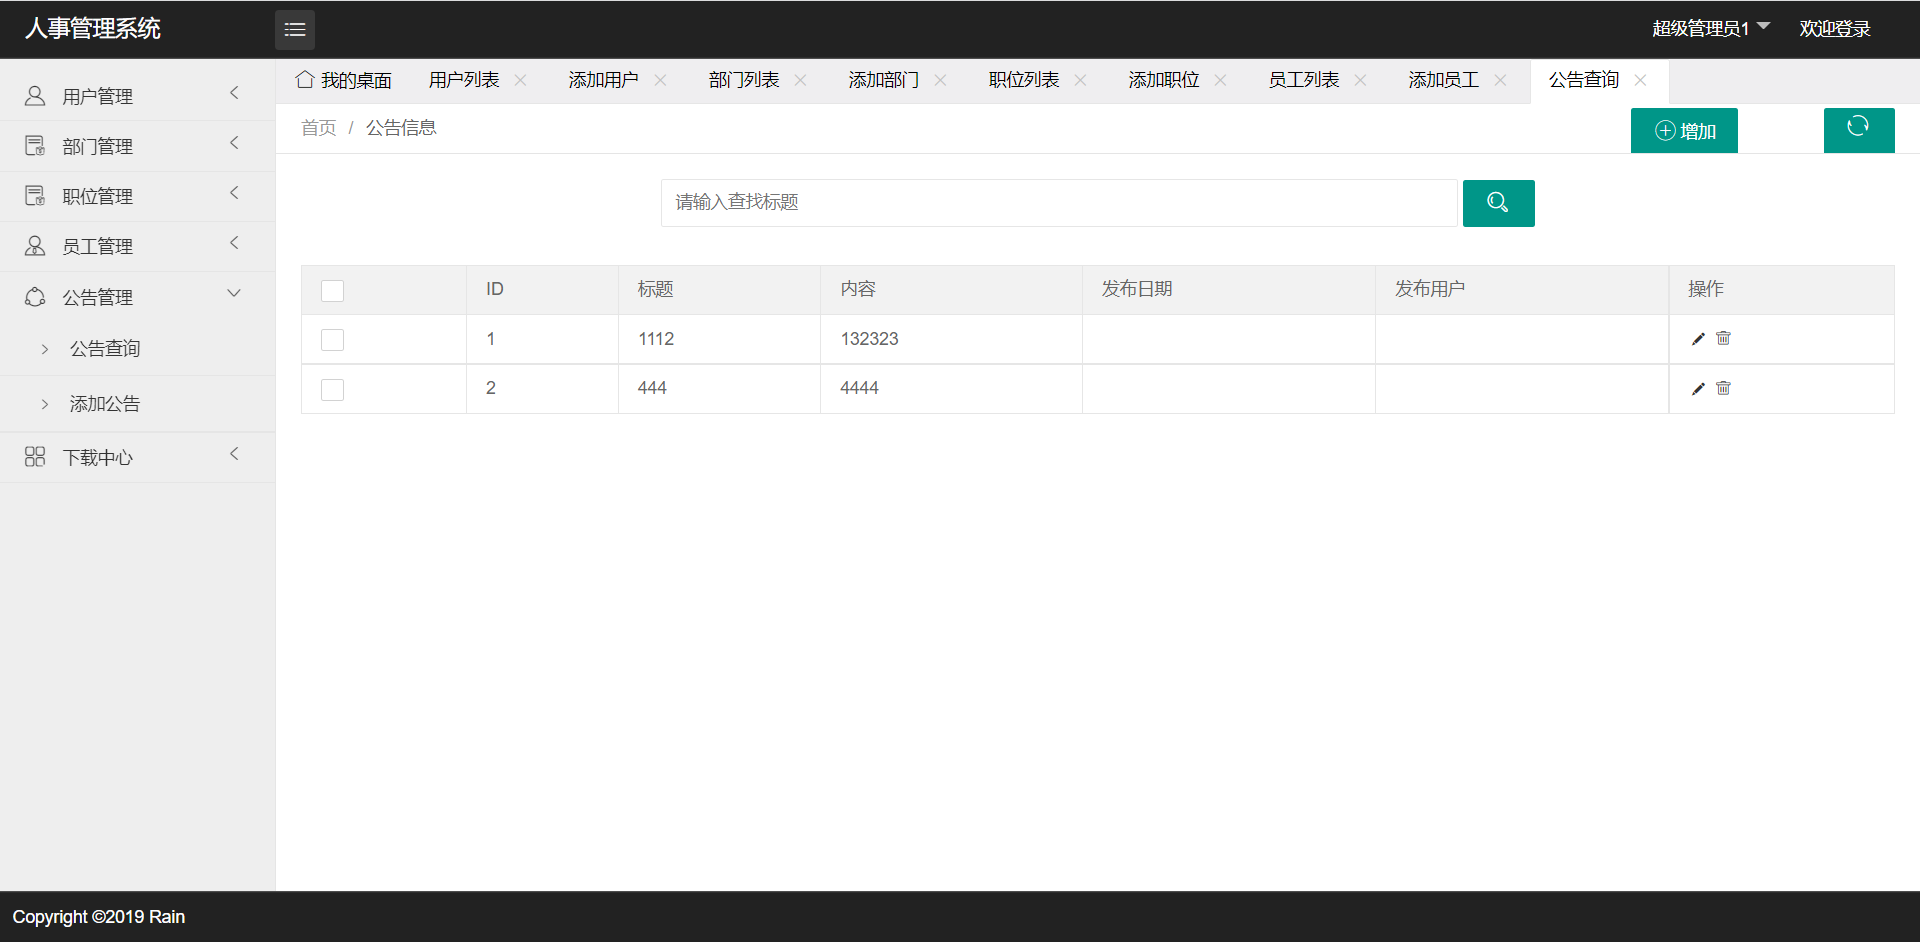Click the magnifier search button
Image resolution: width=1920 pixels, height=942 pixels.
tap(1498, 203)
